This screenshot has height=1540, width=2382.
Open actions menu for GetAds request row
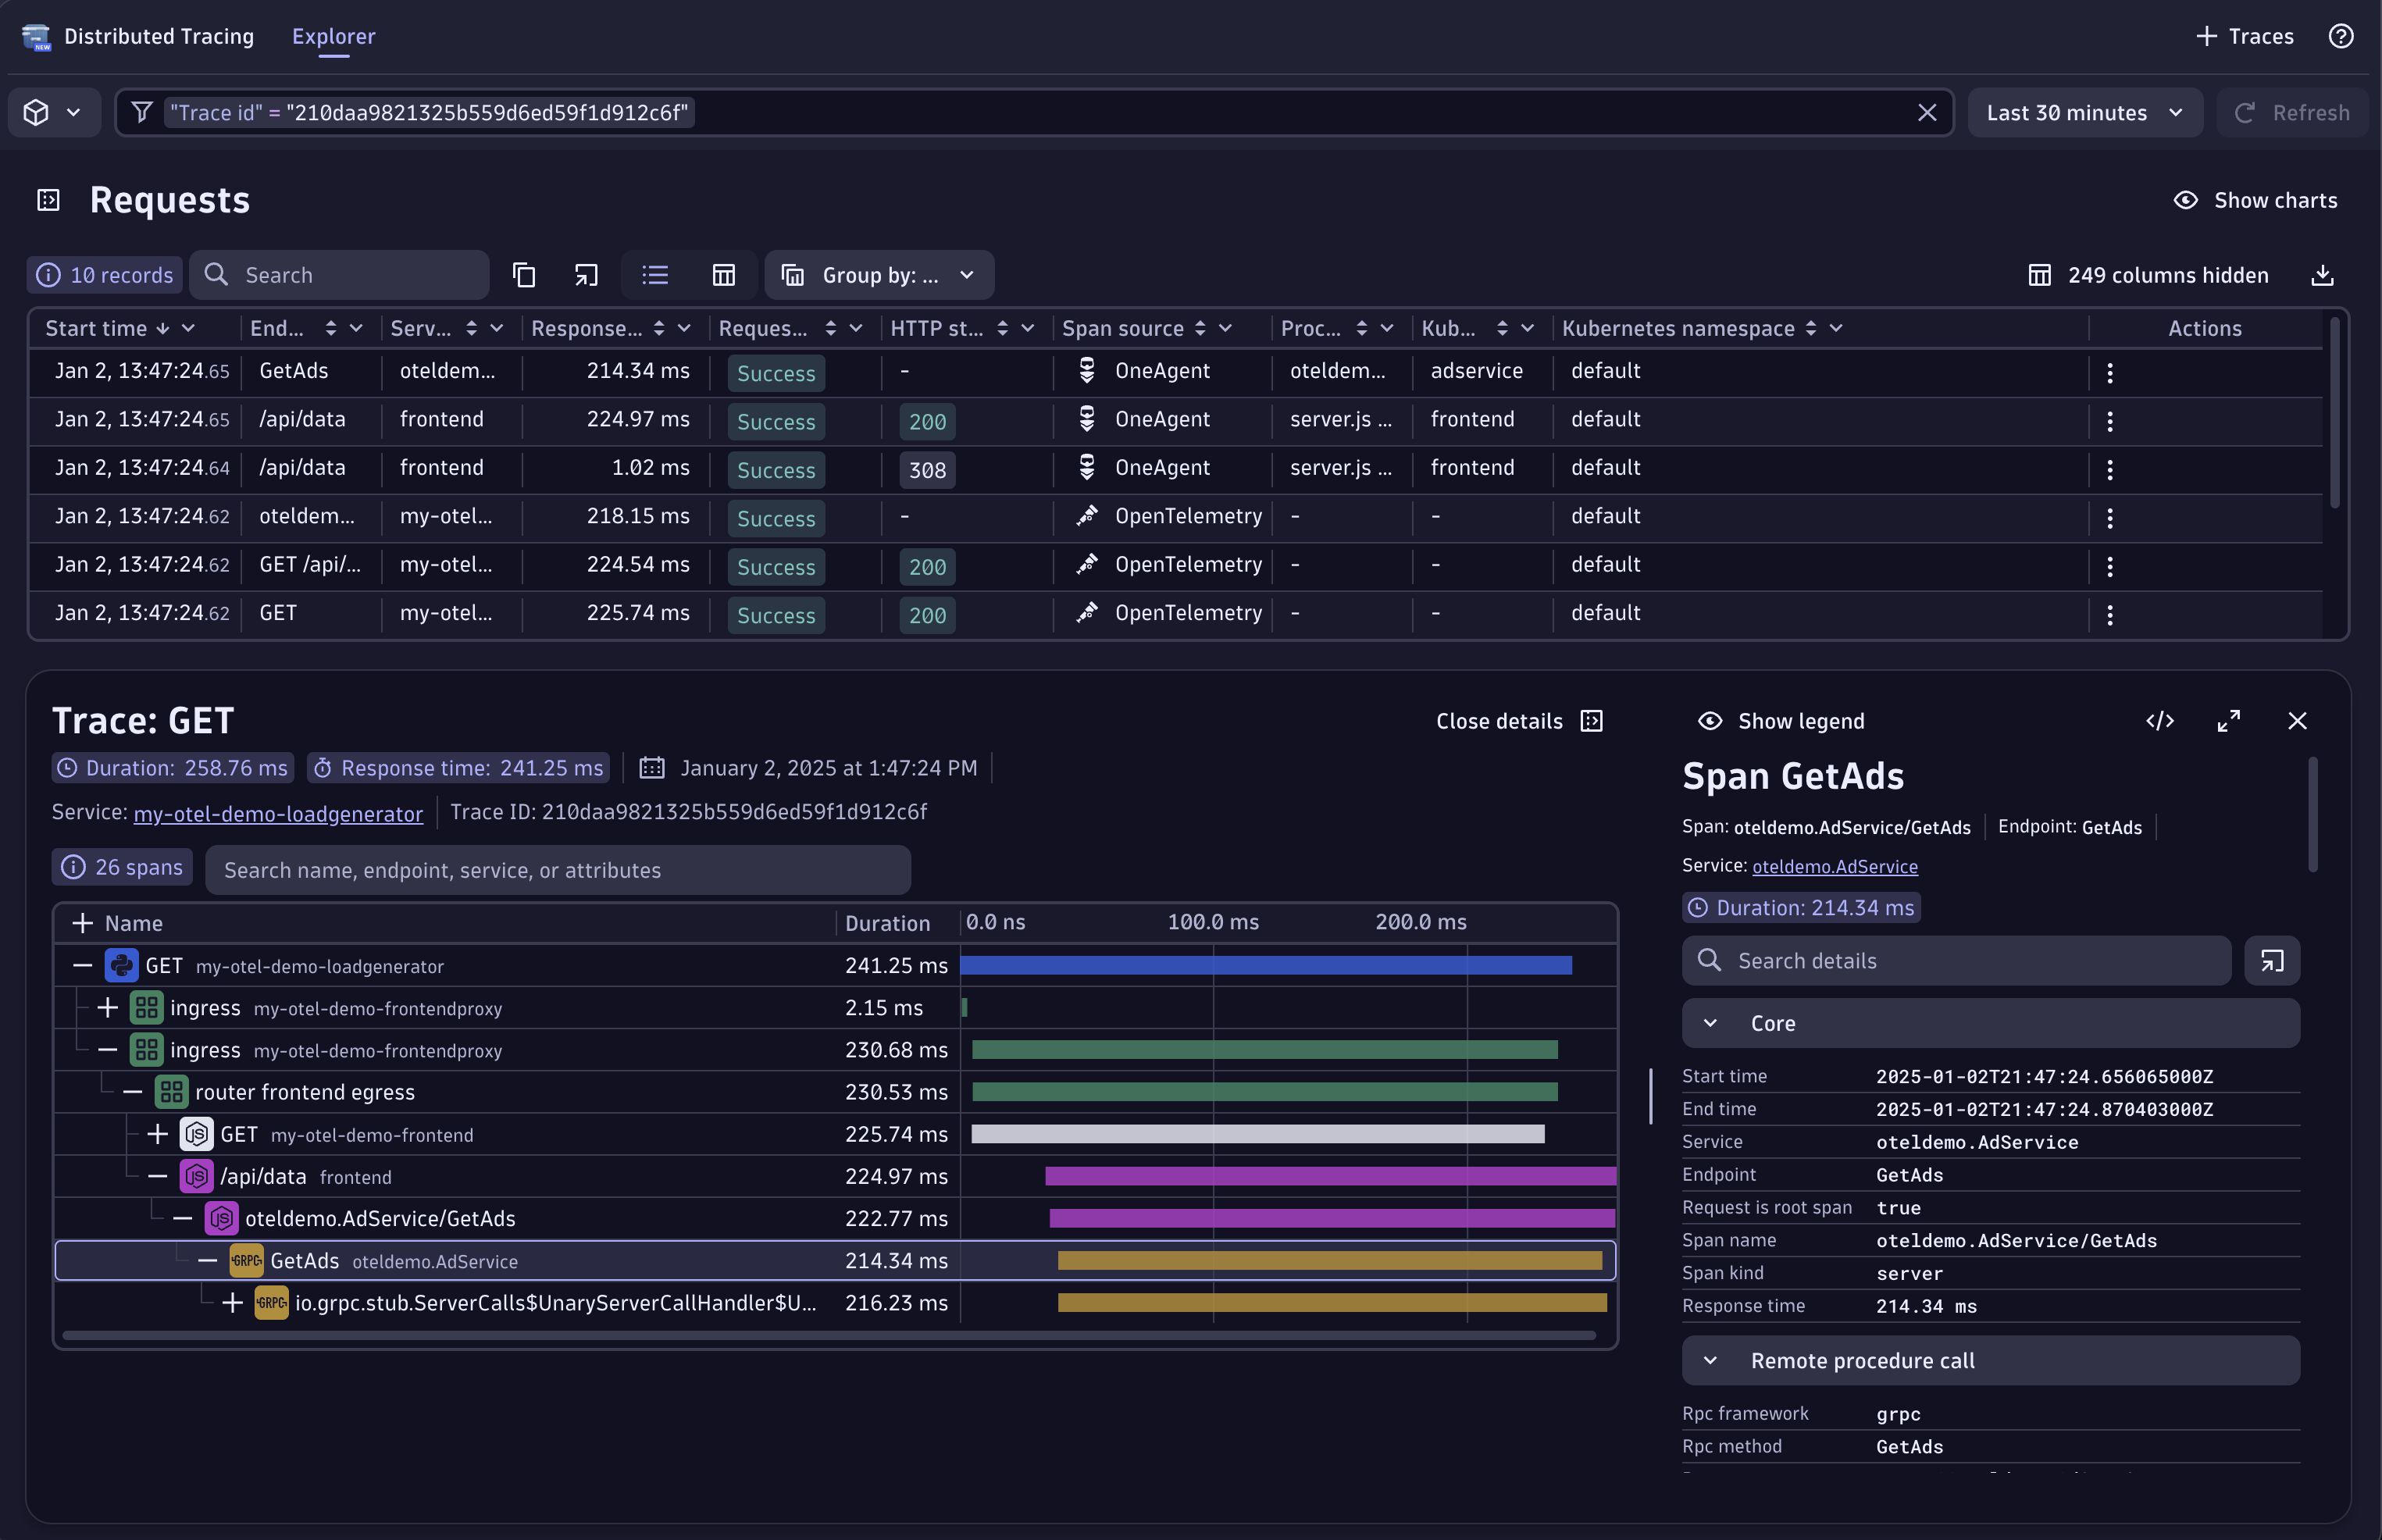[2109, 373]
